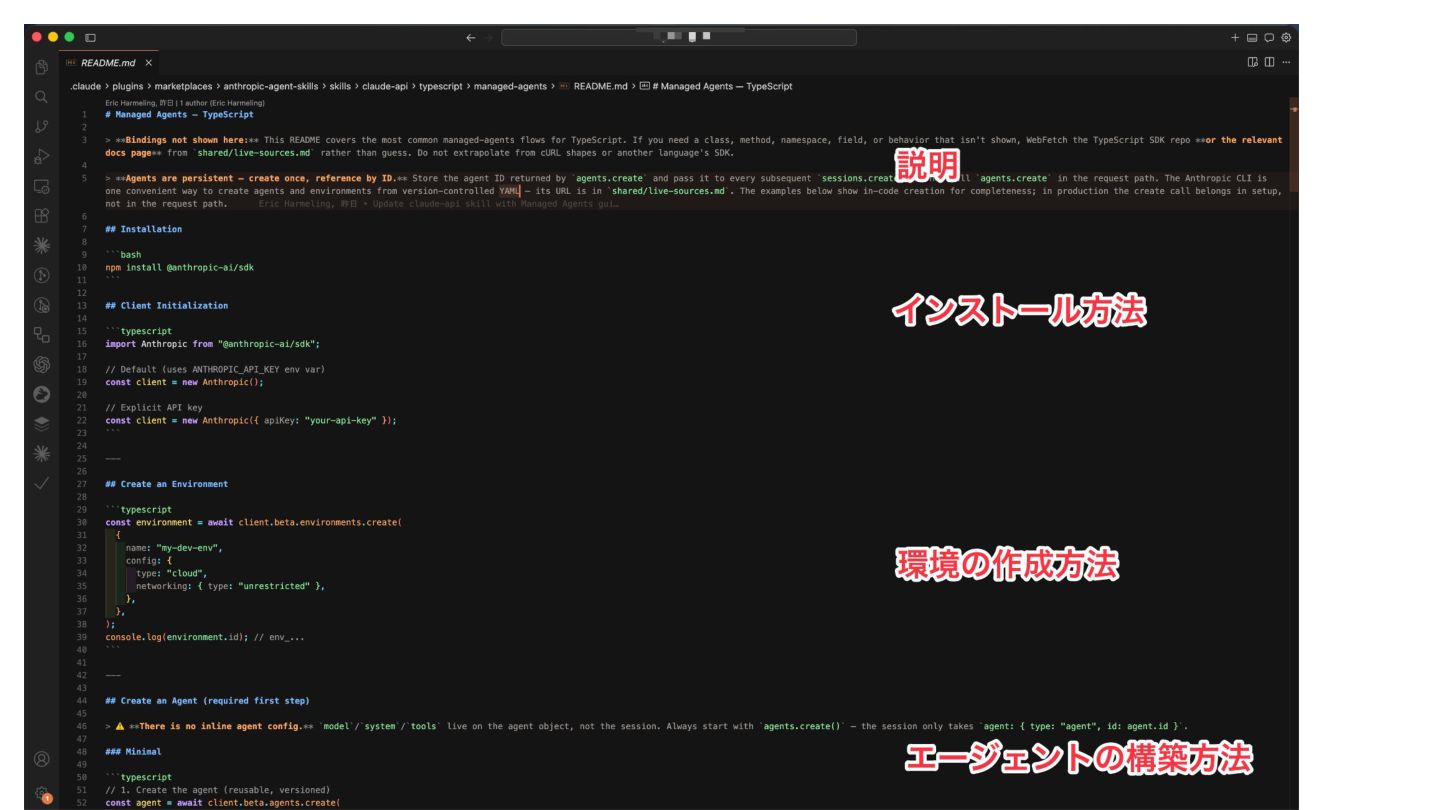The width and height of the screenshot is (1440, 810).
Task: Open the OpenAI logo icon in the activity bar
Action: [x=42, y=364]
